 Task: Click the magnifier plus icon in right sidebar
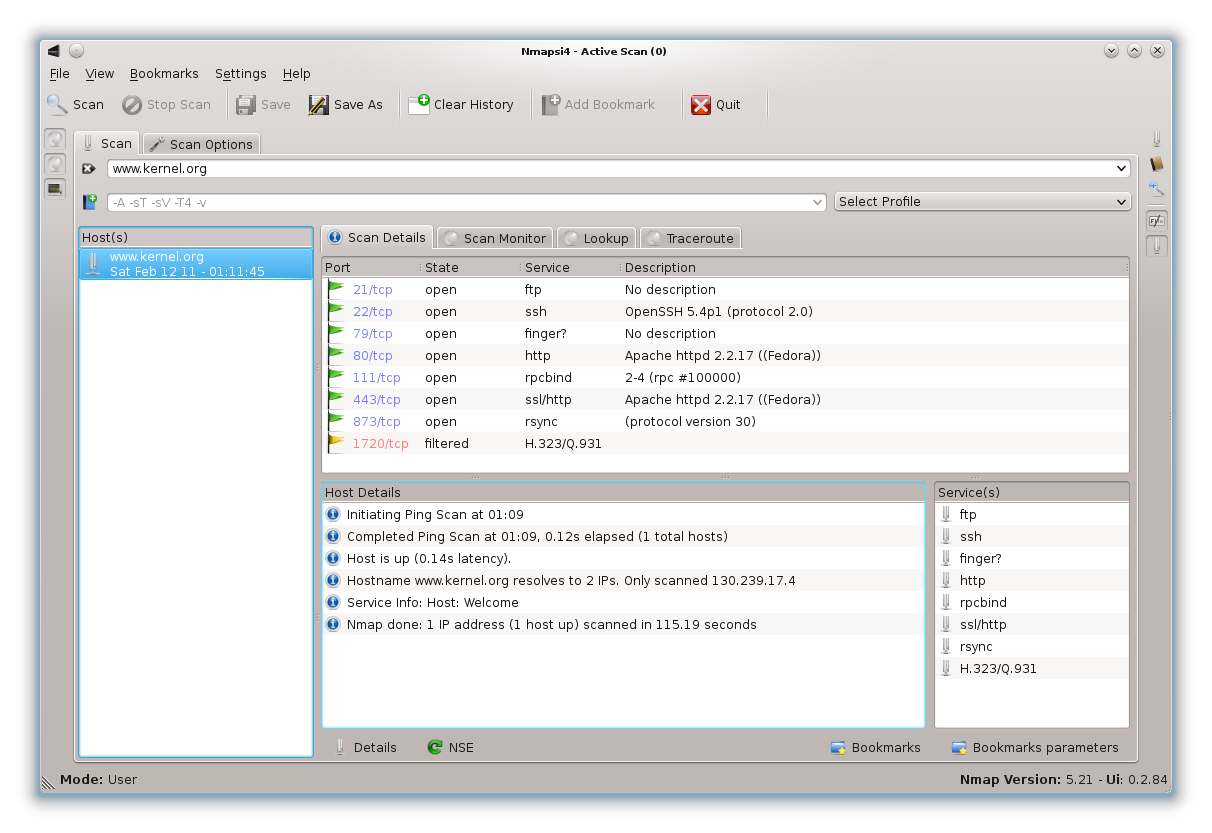tap(1157, 188)
